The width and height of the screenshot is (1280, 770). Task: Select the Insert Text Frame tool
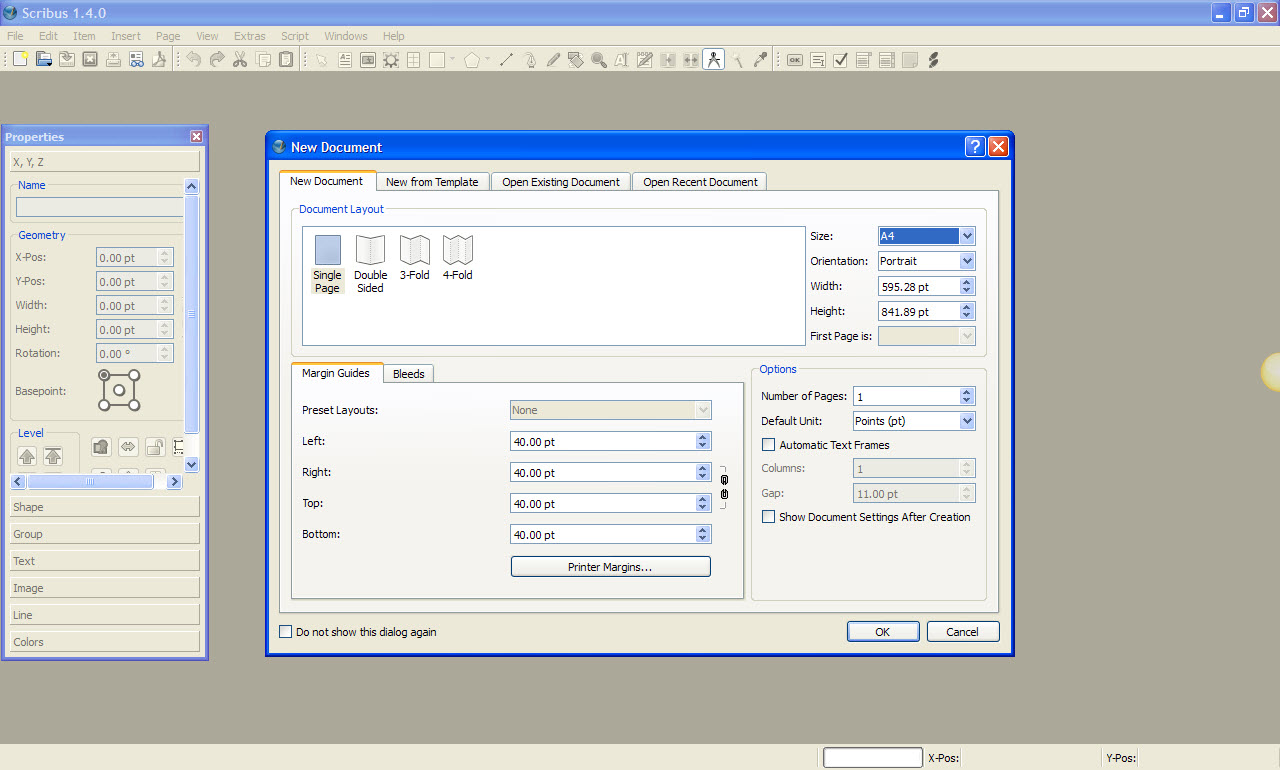click(345, 59)
